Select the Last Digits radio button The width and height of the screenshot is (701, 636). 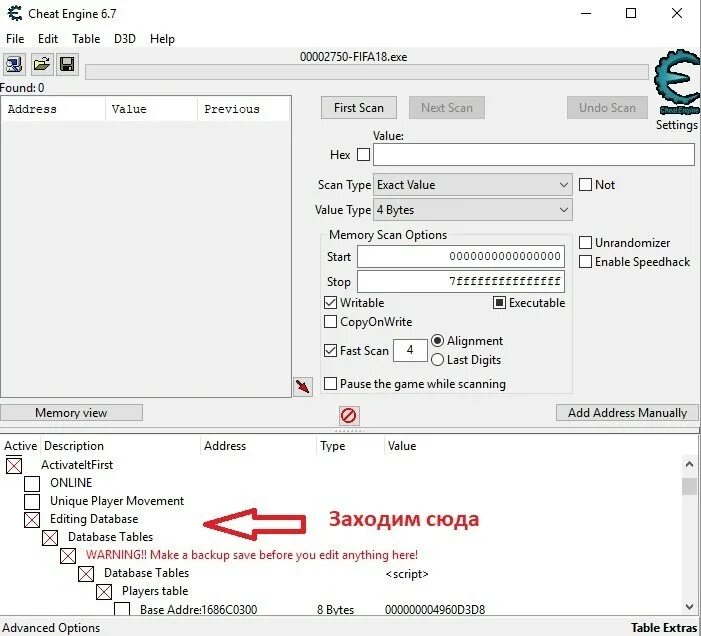tap(437, 360)
